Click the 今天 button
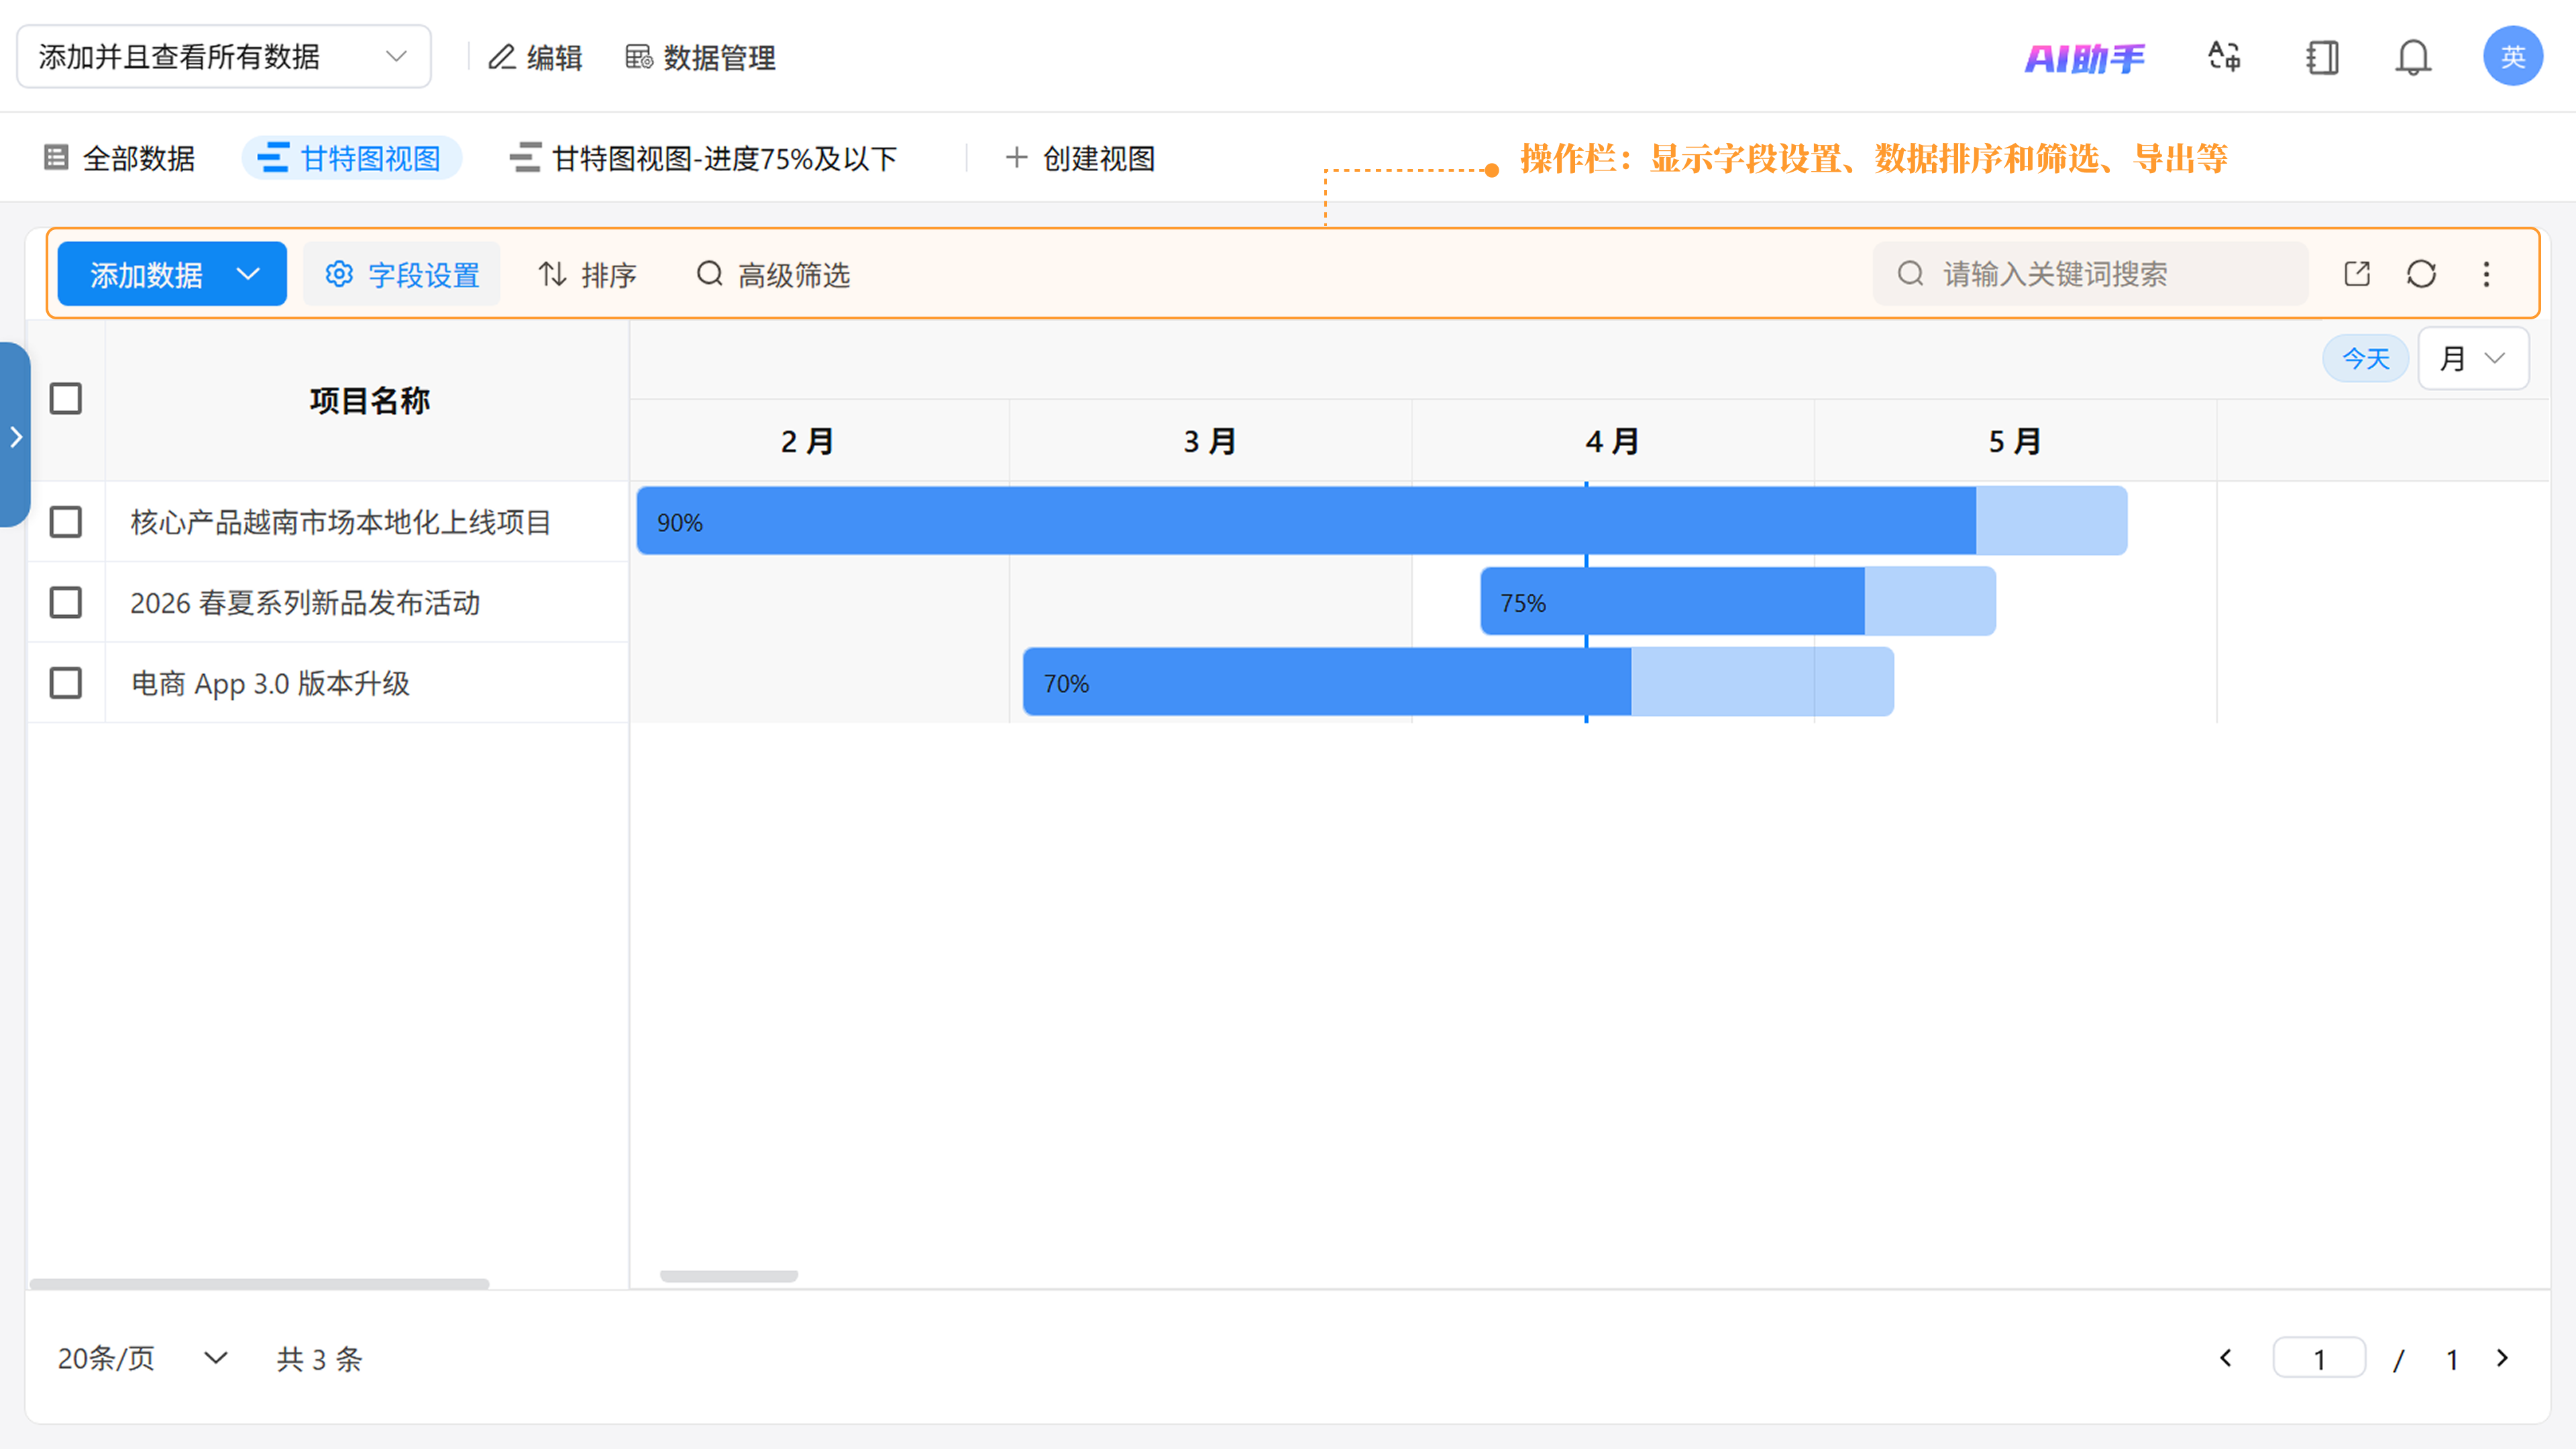The width and height of the screenshot is (2576, 1449). point(2365,358)
